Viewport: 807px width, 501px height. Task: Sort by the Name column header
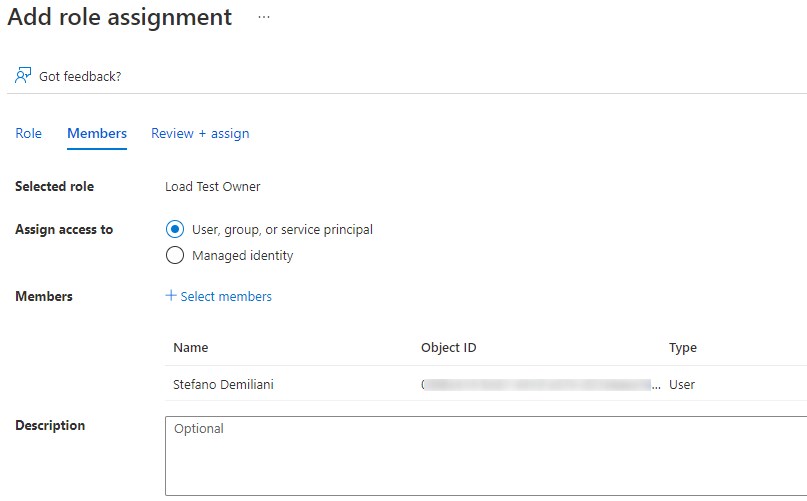click(190, 348)
